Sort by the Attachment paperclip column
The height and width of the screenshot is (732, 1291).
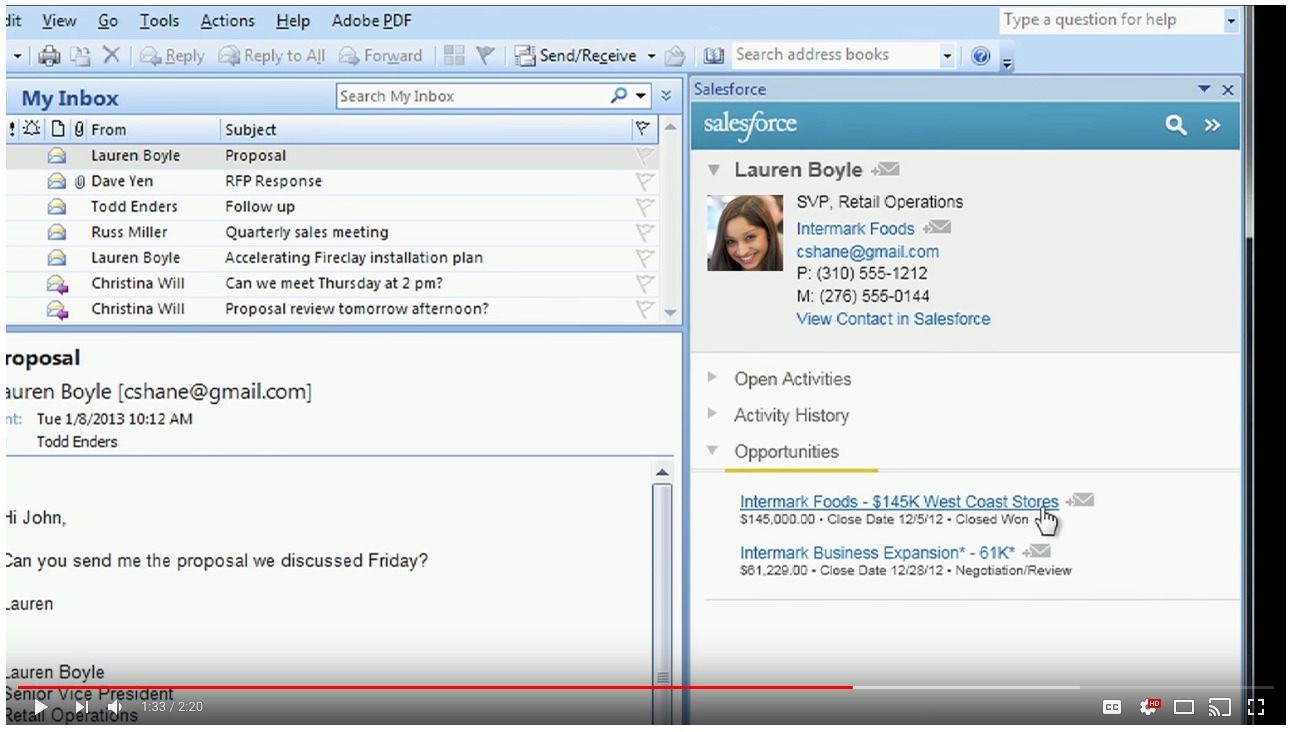79,129
